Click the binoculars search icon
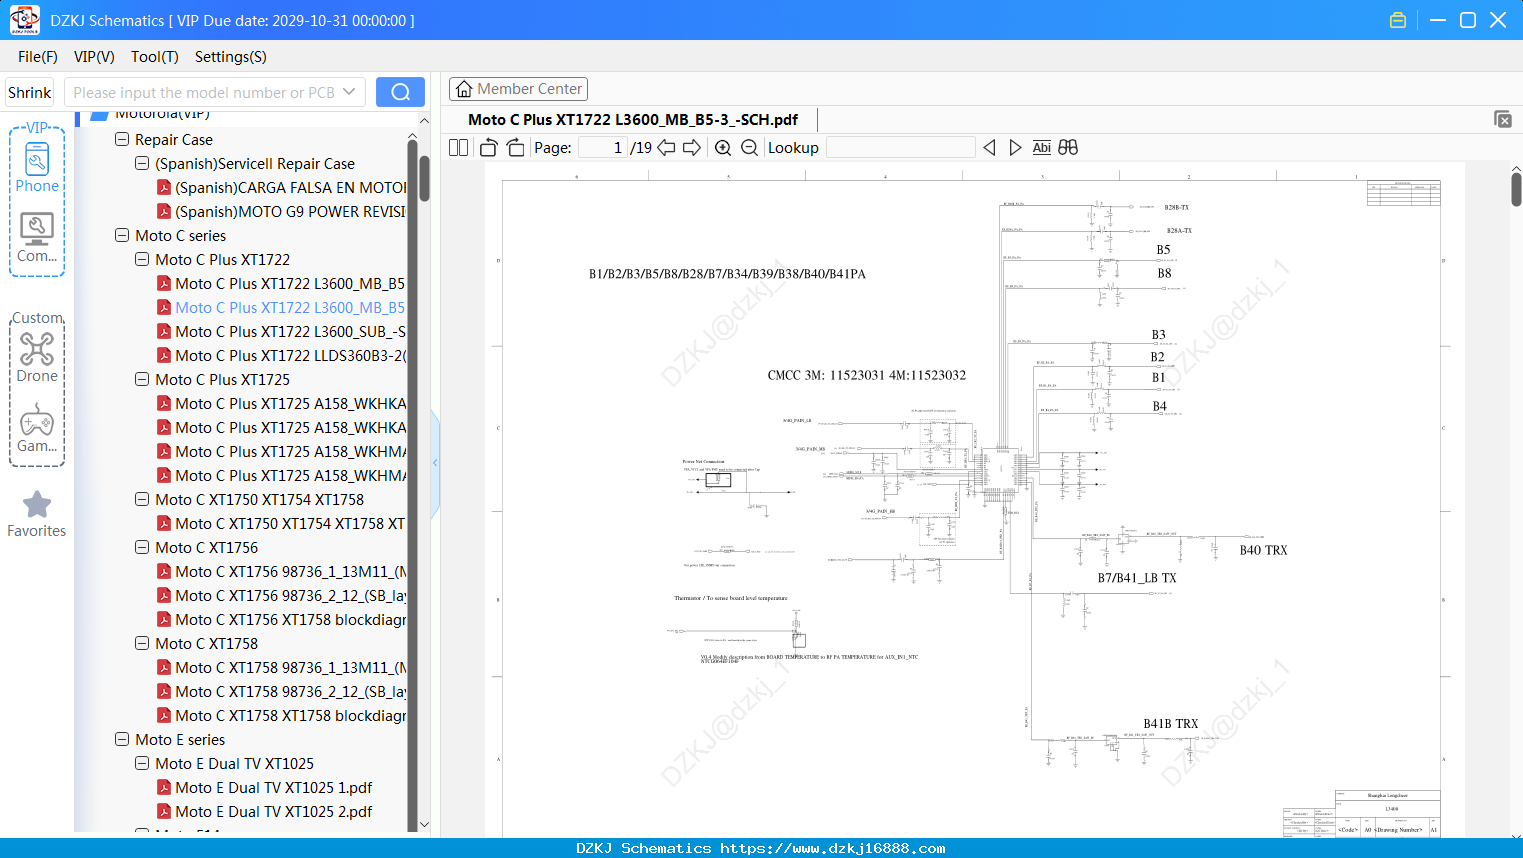 click(x=1068, y=148)
